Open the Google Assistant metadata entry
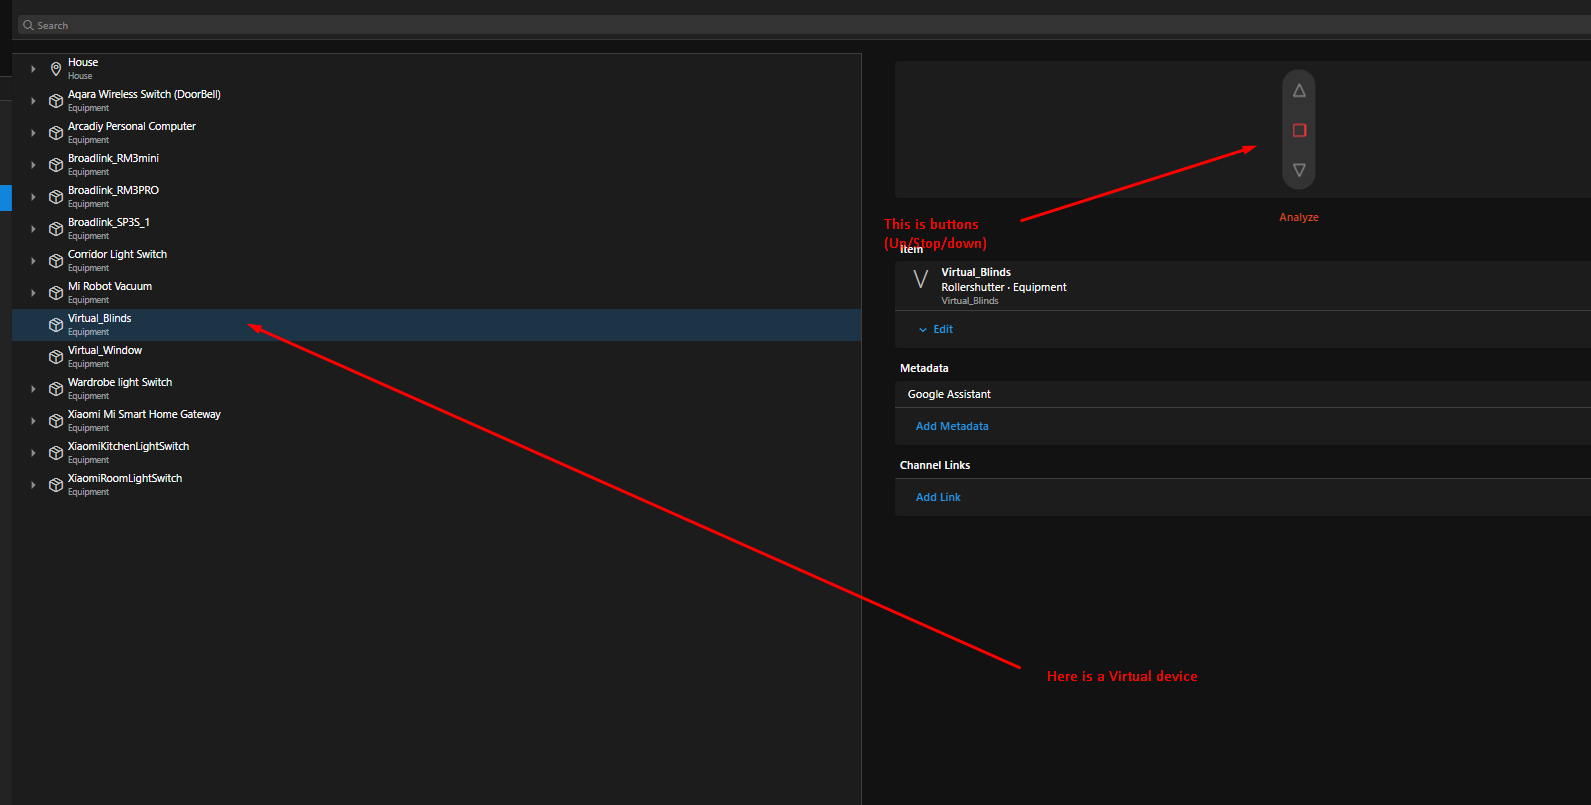Screen dimensions: 1591x805 coord(949,395)
